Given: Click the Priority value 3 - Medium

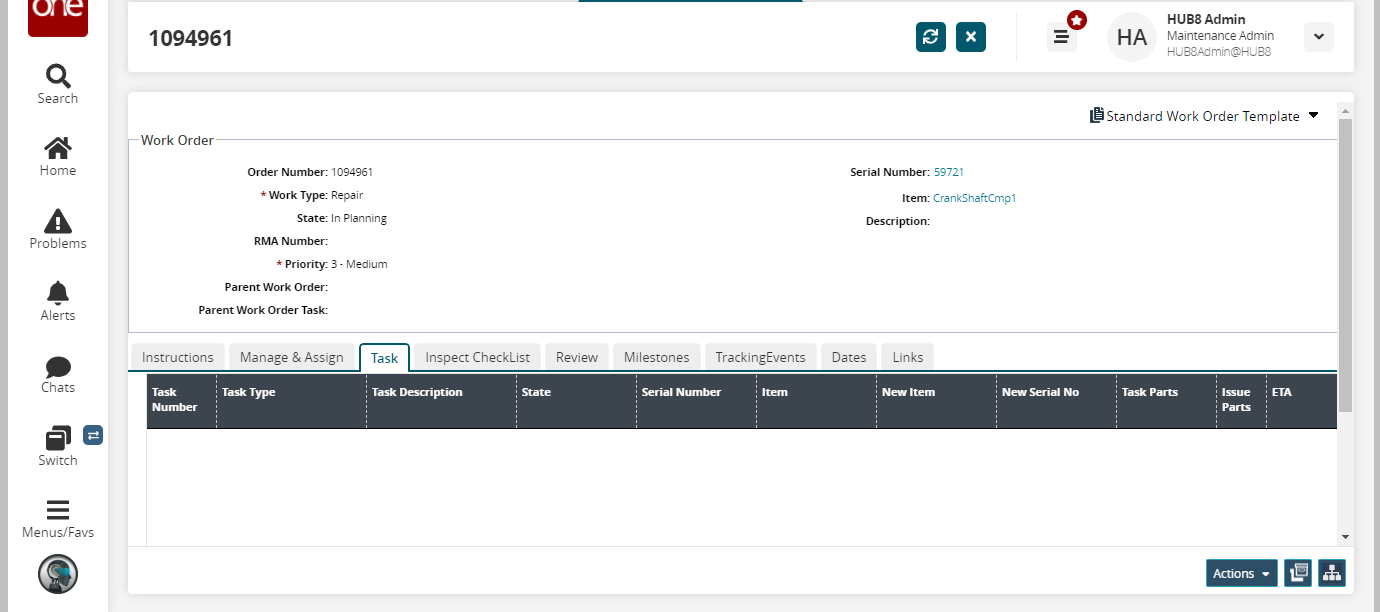Looking at the screenshot, I should 359,264.
